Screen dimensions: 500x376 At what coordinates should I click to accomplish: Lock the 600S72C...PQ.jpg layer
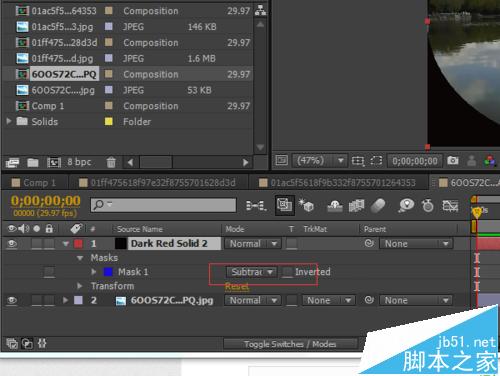(49, 300)
